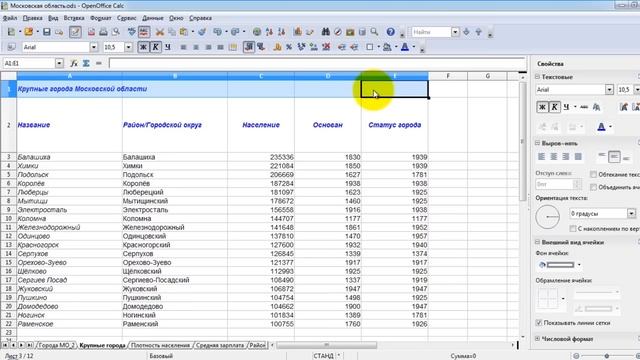Toggle Bold in the formatting toolbar
The image size is (640, 360).
[143, 47]
